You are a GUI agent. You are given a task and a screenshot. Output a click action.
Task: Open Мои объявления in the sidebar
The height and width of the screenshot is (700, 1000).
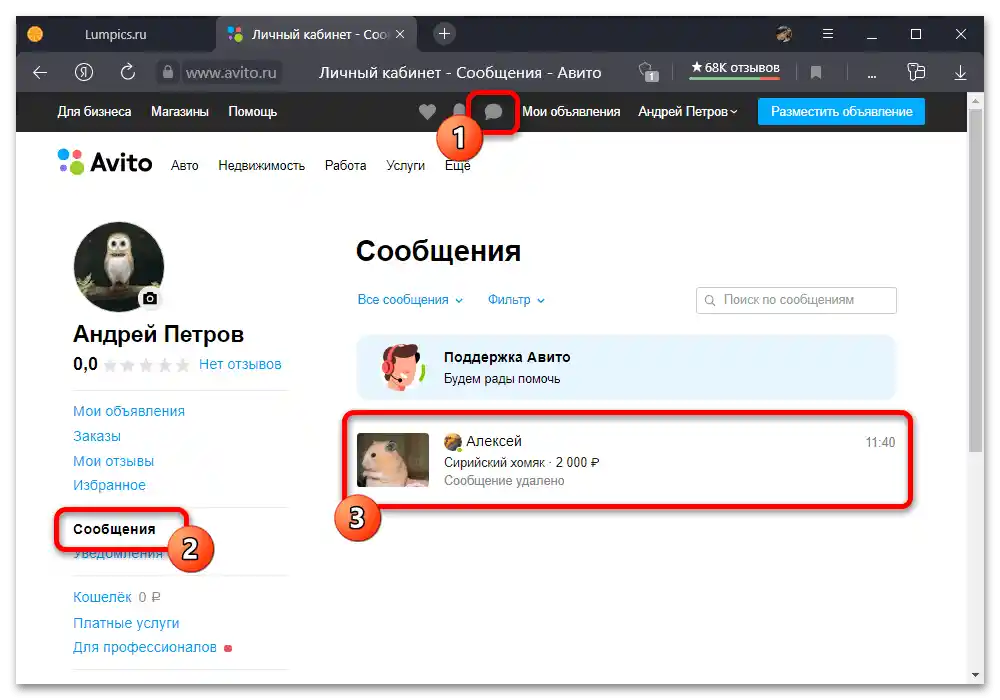click(x=129, y=411)
